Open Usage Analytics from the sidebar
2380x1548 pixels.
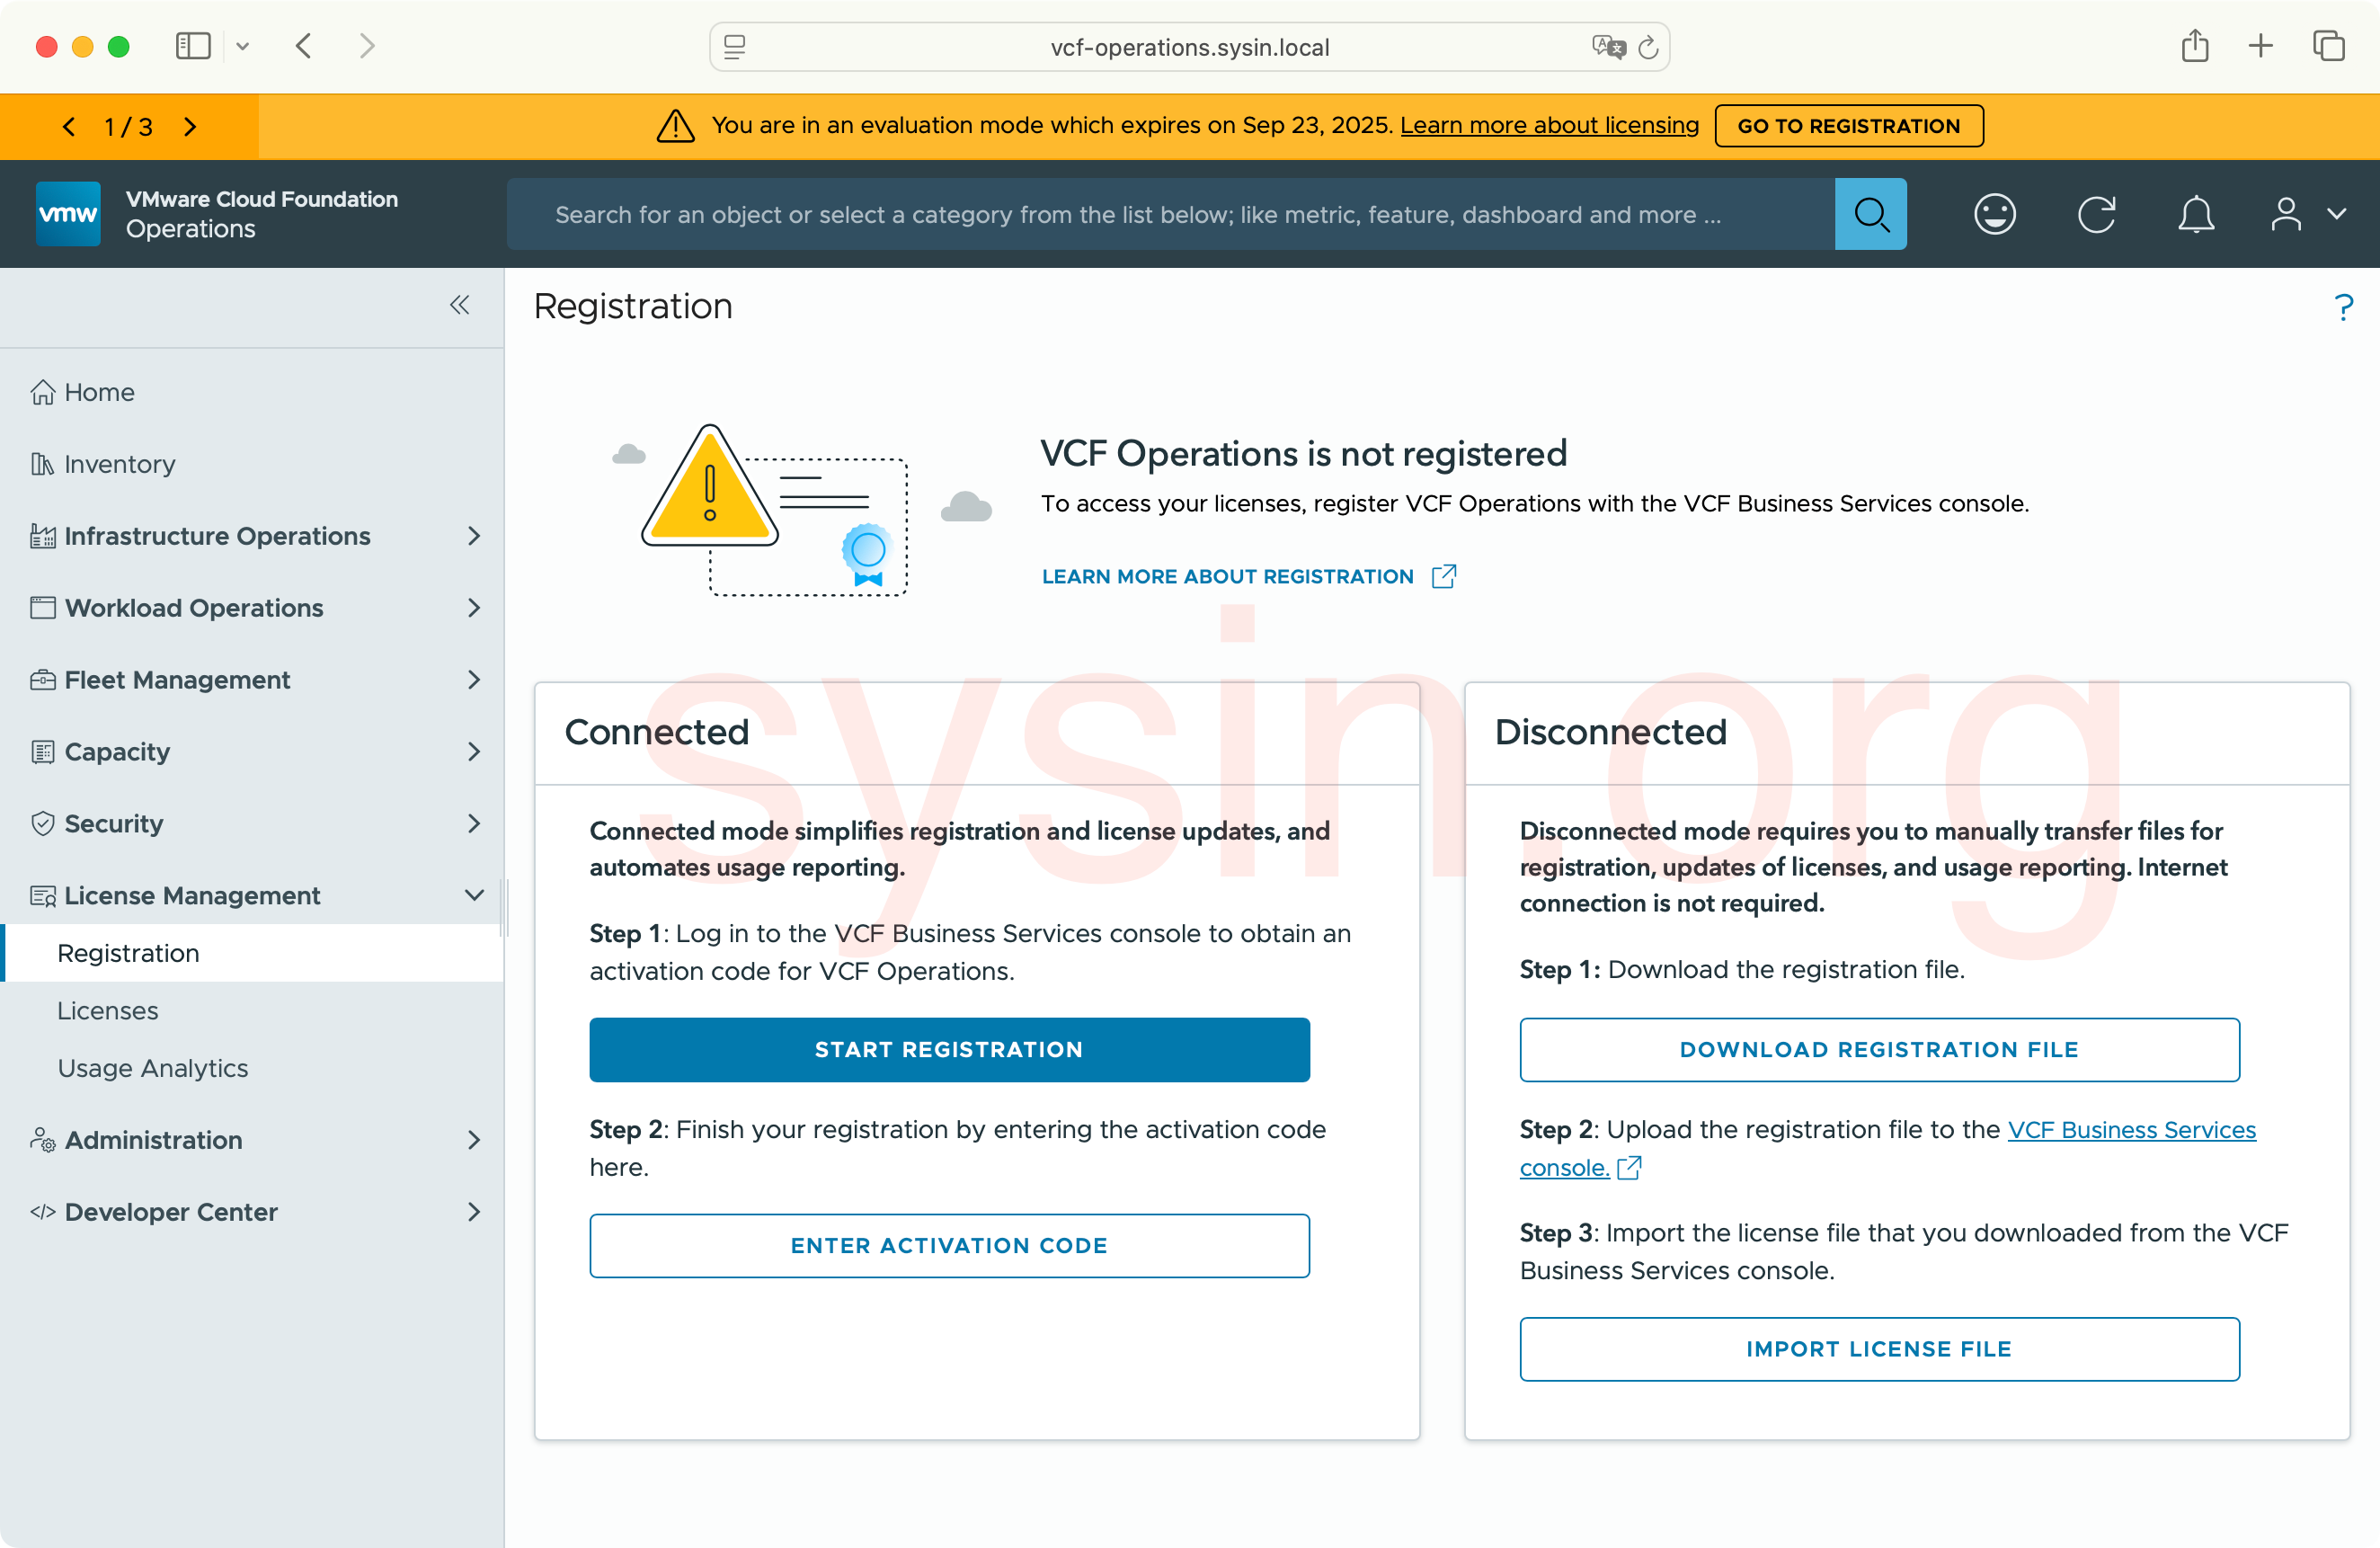coord(152,1068)
